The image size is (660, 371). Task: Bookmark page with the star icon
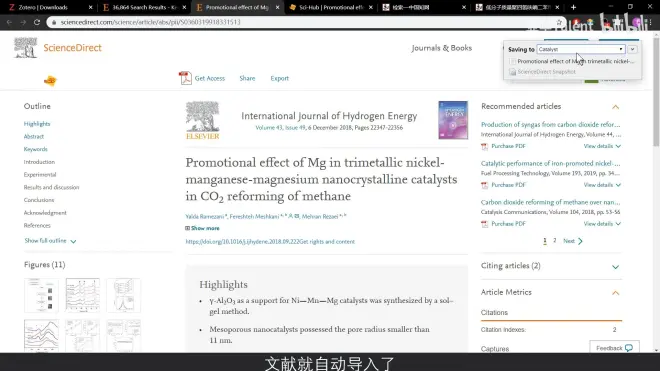click(x=559, y=22)
